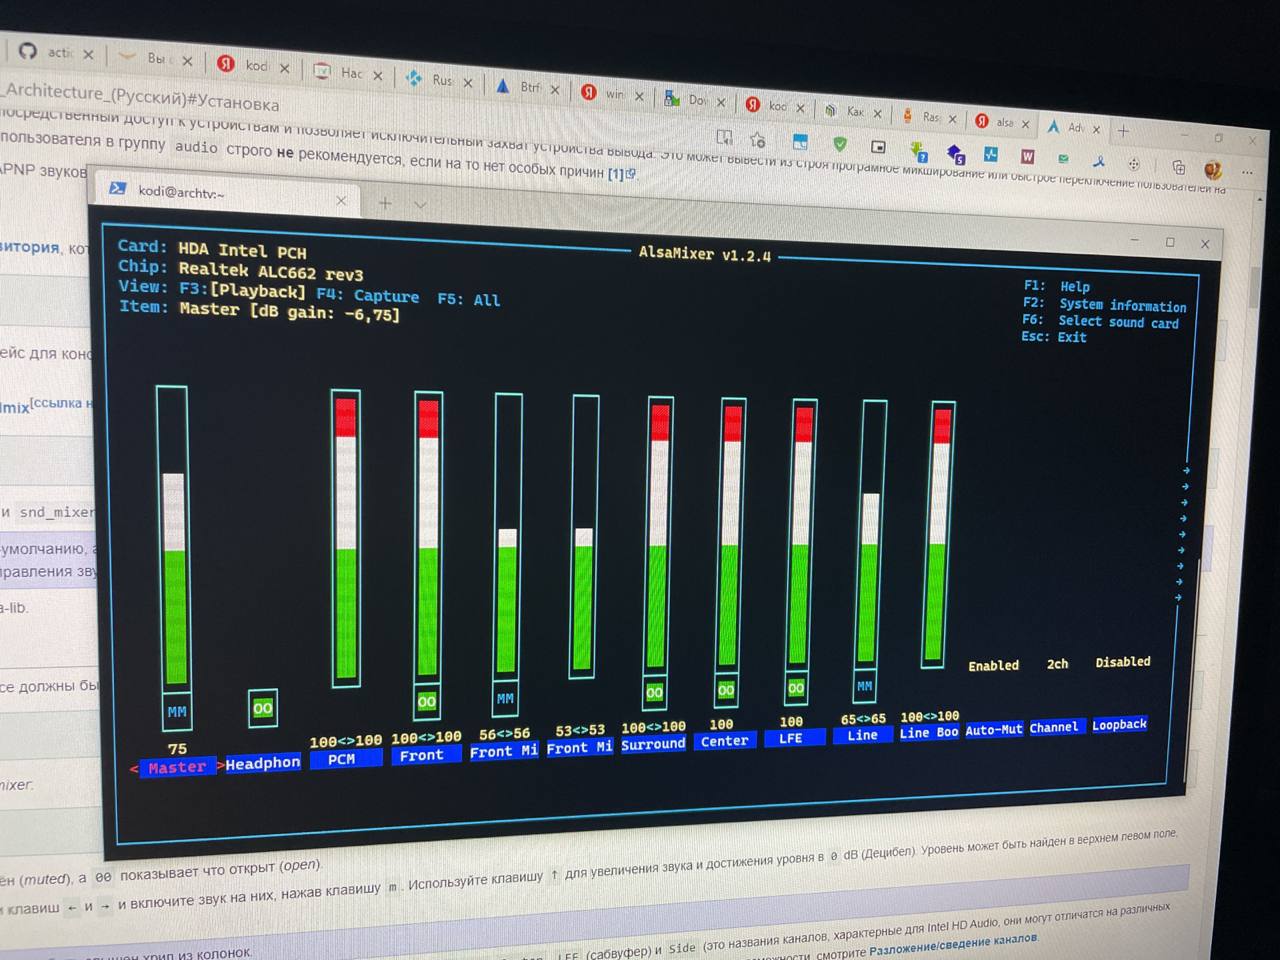Unmute the Line MM box

[865, 686]
